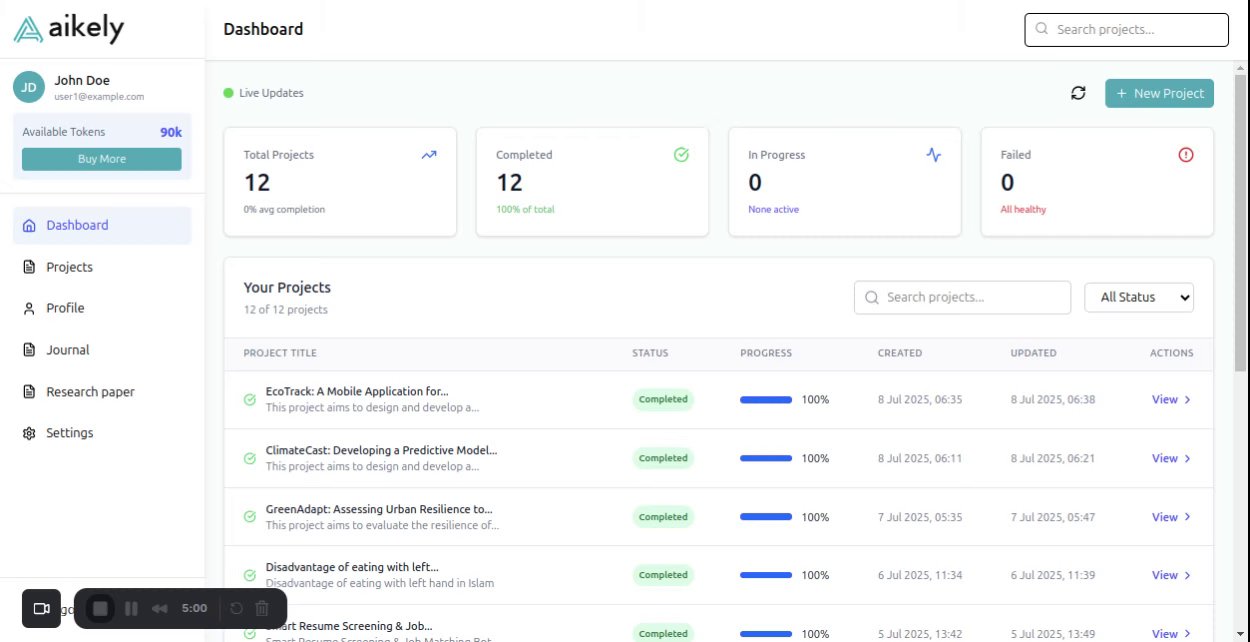Viewport: 1250px width, 642px height.
Task: Click the EcoTrack project progress bar
Action: pyautogui.click(x=766, y=400)
